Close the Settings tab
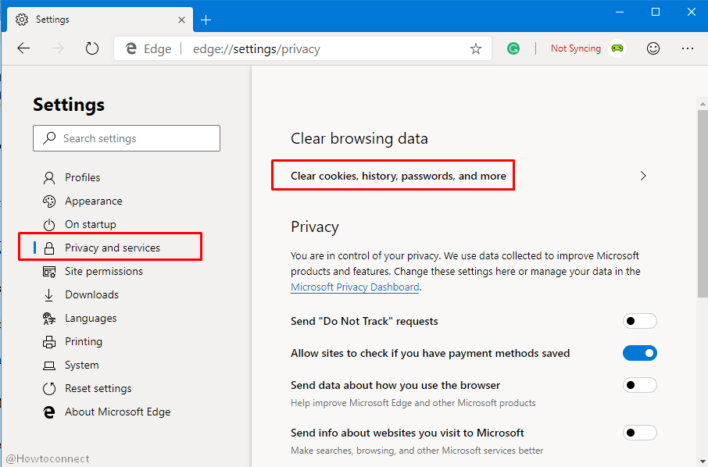Image resolution: width=708 pixels, height=467 pixels. [182, 20]
